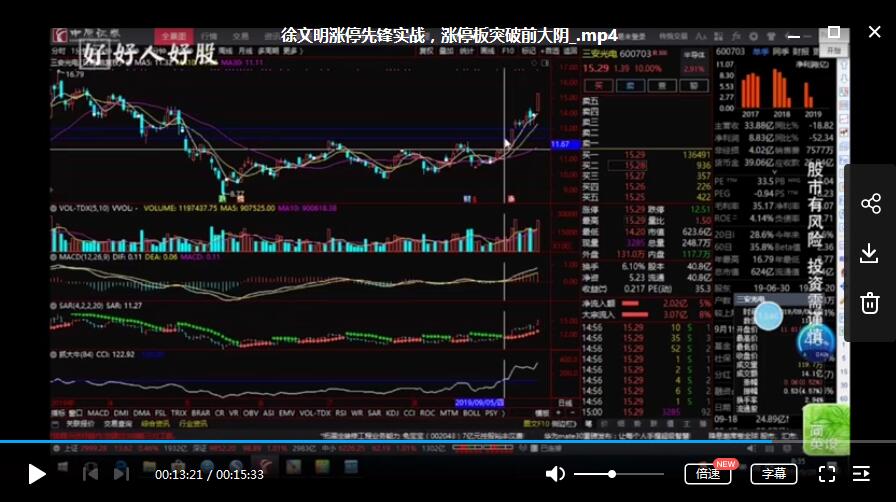Select the OBV indicator tab in chart
This screenshot has height=502, width=896.
[x=251, y=413]
